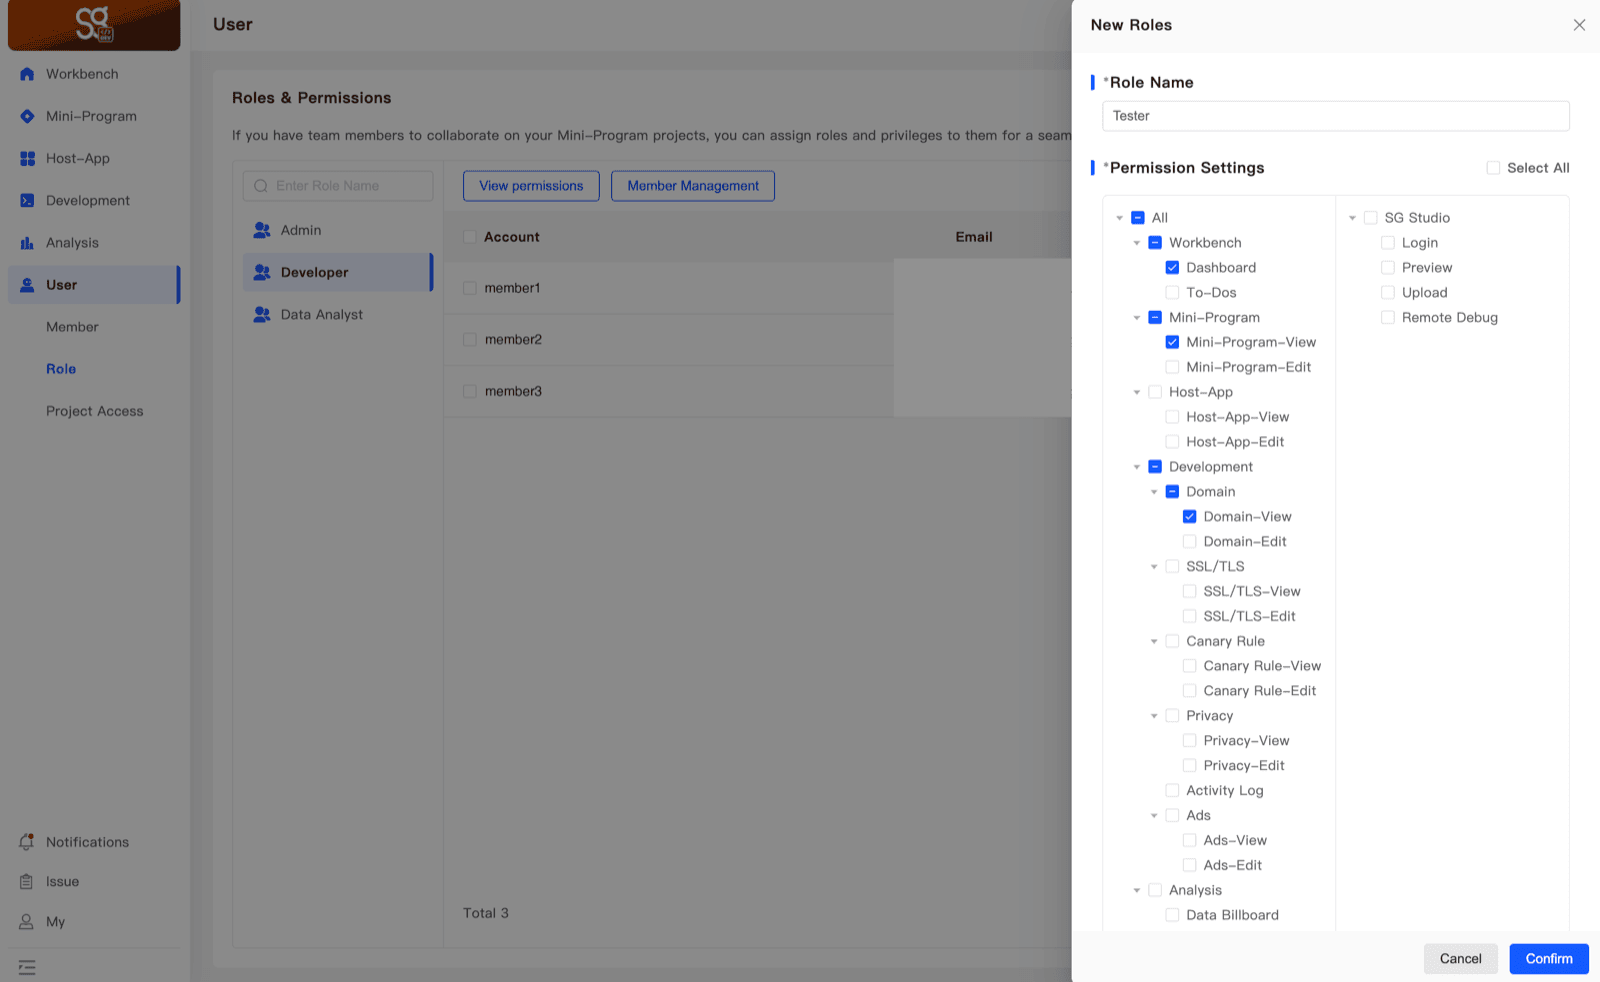Collapse the SSL/TLS tree node arrow
This screenshot has height=982, width=1600.
(1154, 567)
